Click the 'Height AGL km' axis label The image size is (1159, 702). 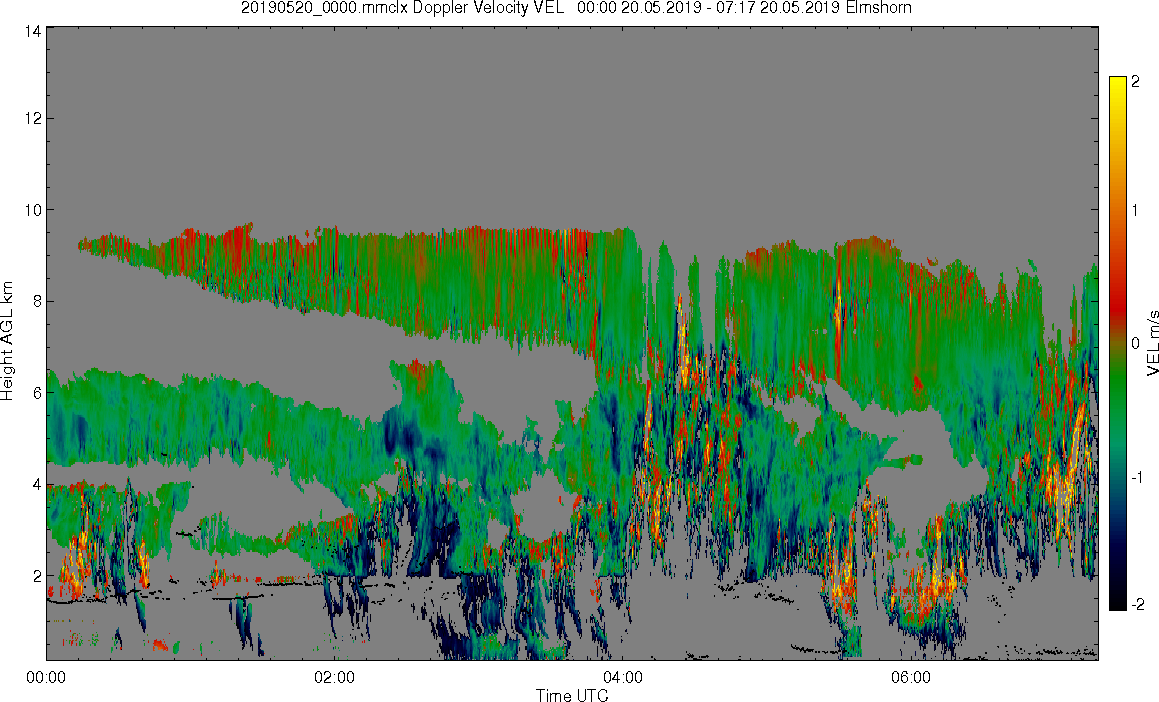7,341
